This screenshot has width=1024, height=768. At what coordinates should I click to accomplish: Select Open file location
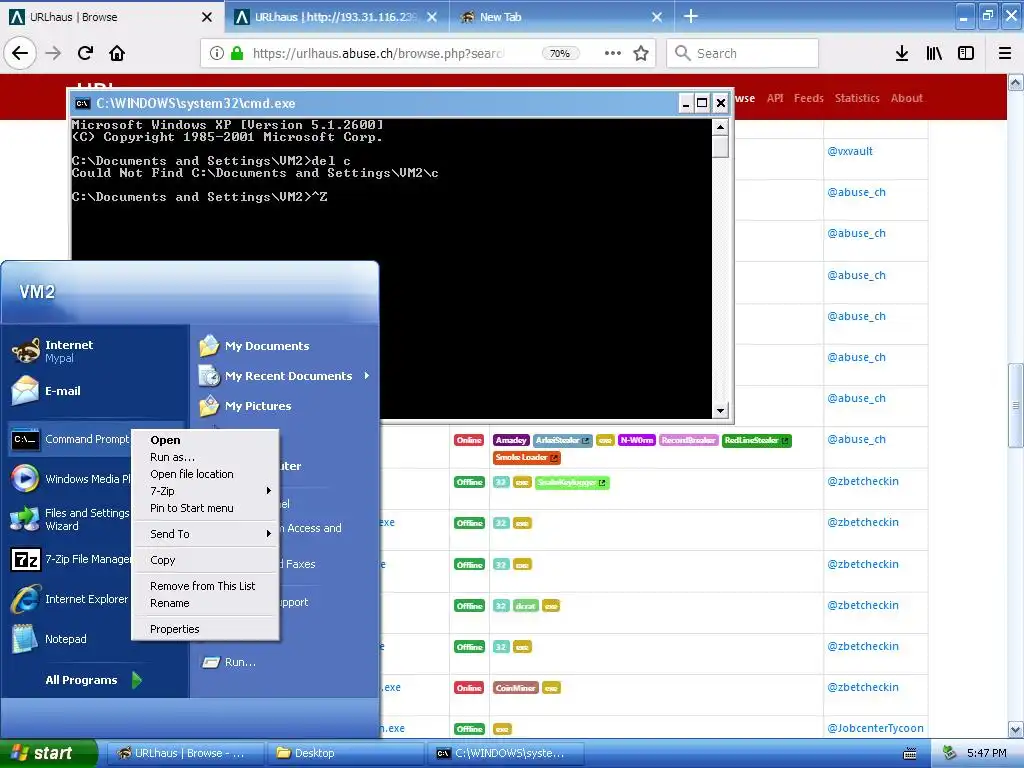point(206,474)
